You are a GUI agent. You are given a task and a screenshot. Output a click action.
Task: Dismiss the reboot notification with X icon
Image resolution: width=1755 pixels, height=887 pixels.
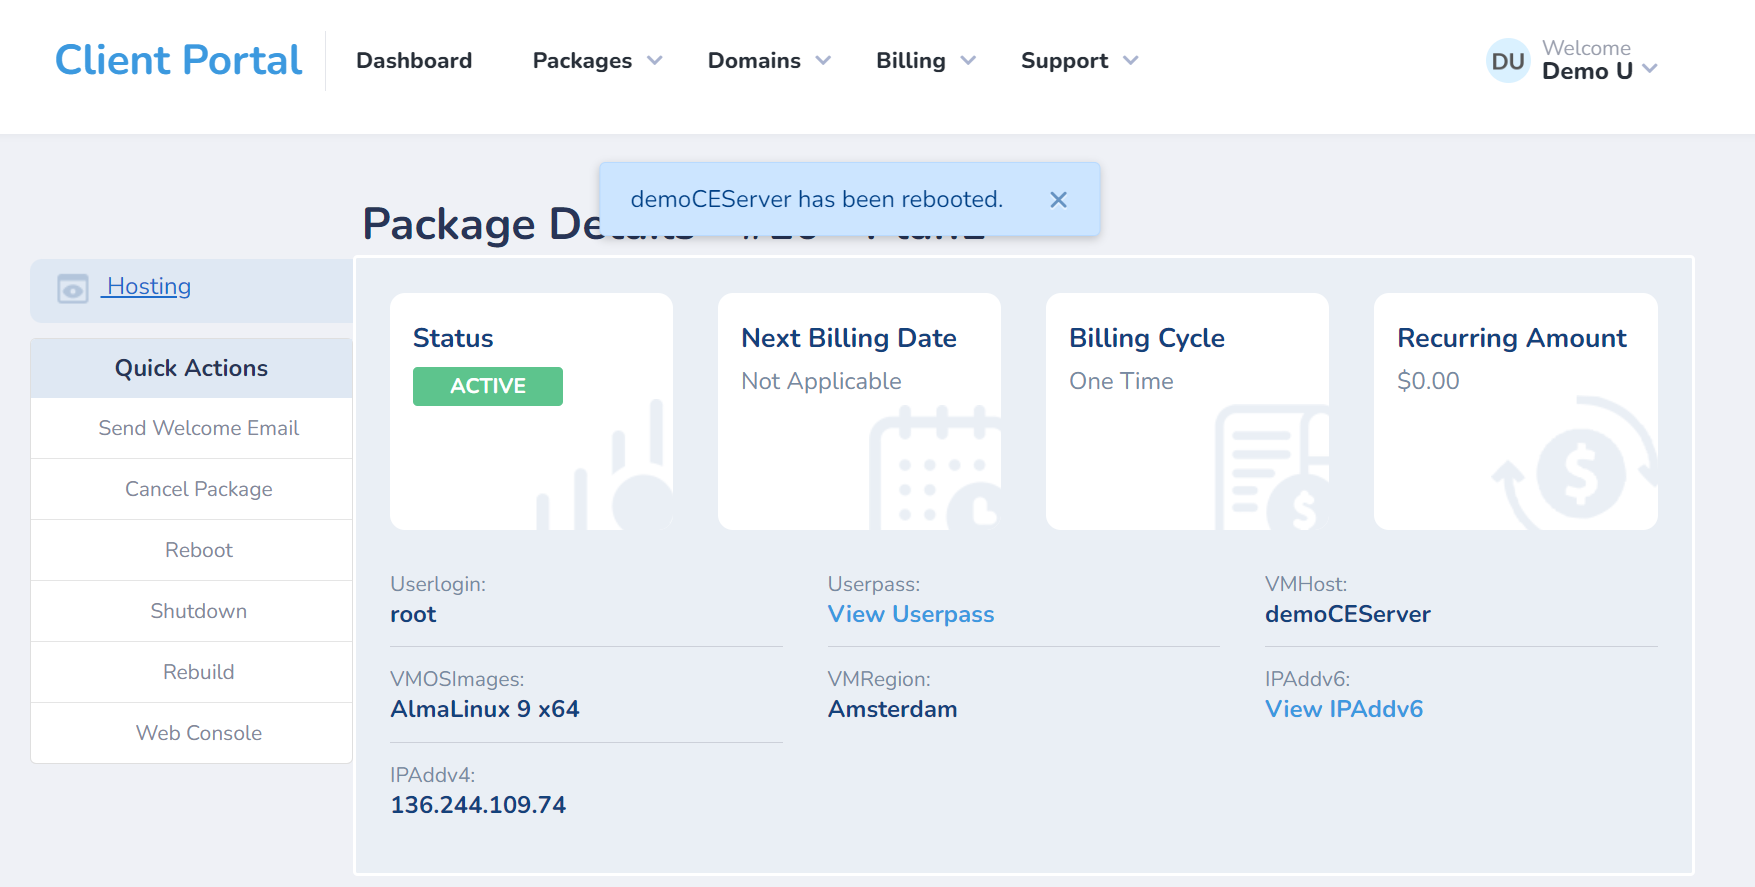point(1058,200)
